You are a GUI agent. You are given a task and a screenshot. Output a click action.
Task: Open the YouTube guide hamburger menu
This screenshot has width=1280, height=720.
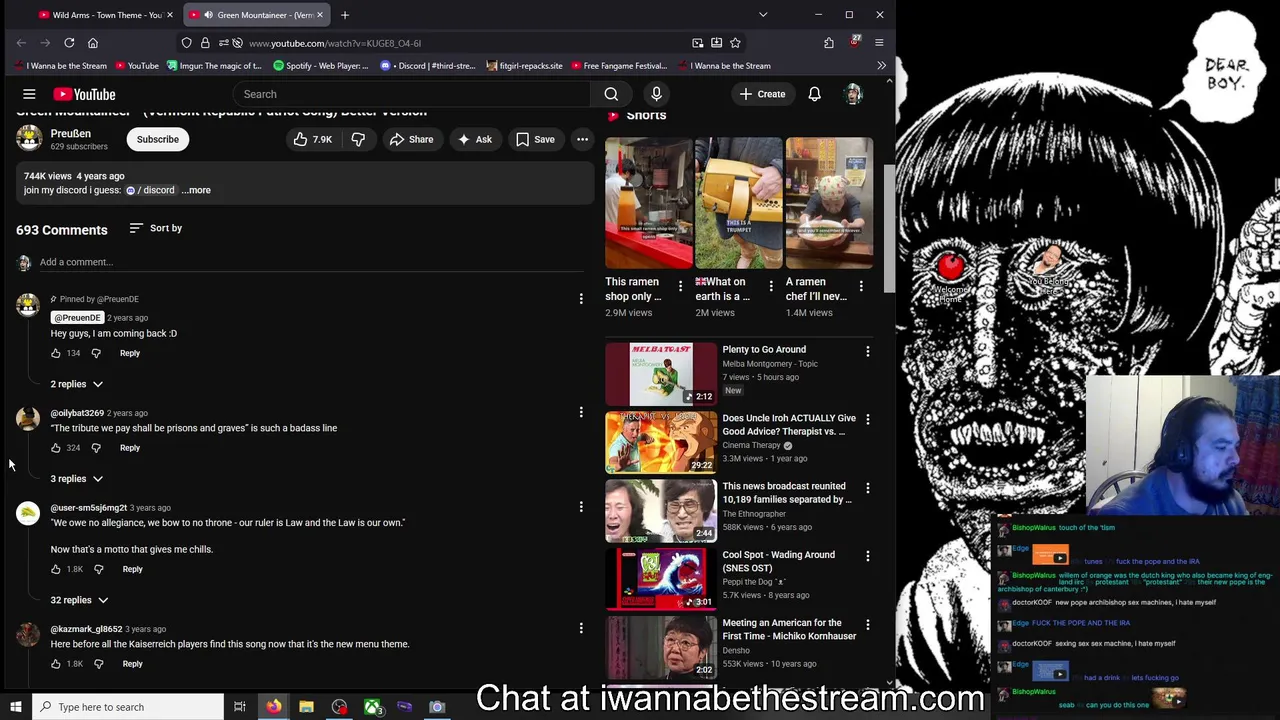tap(29, 94)
